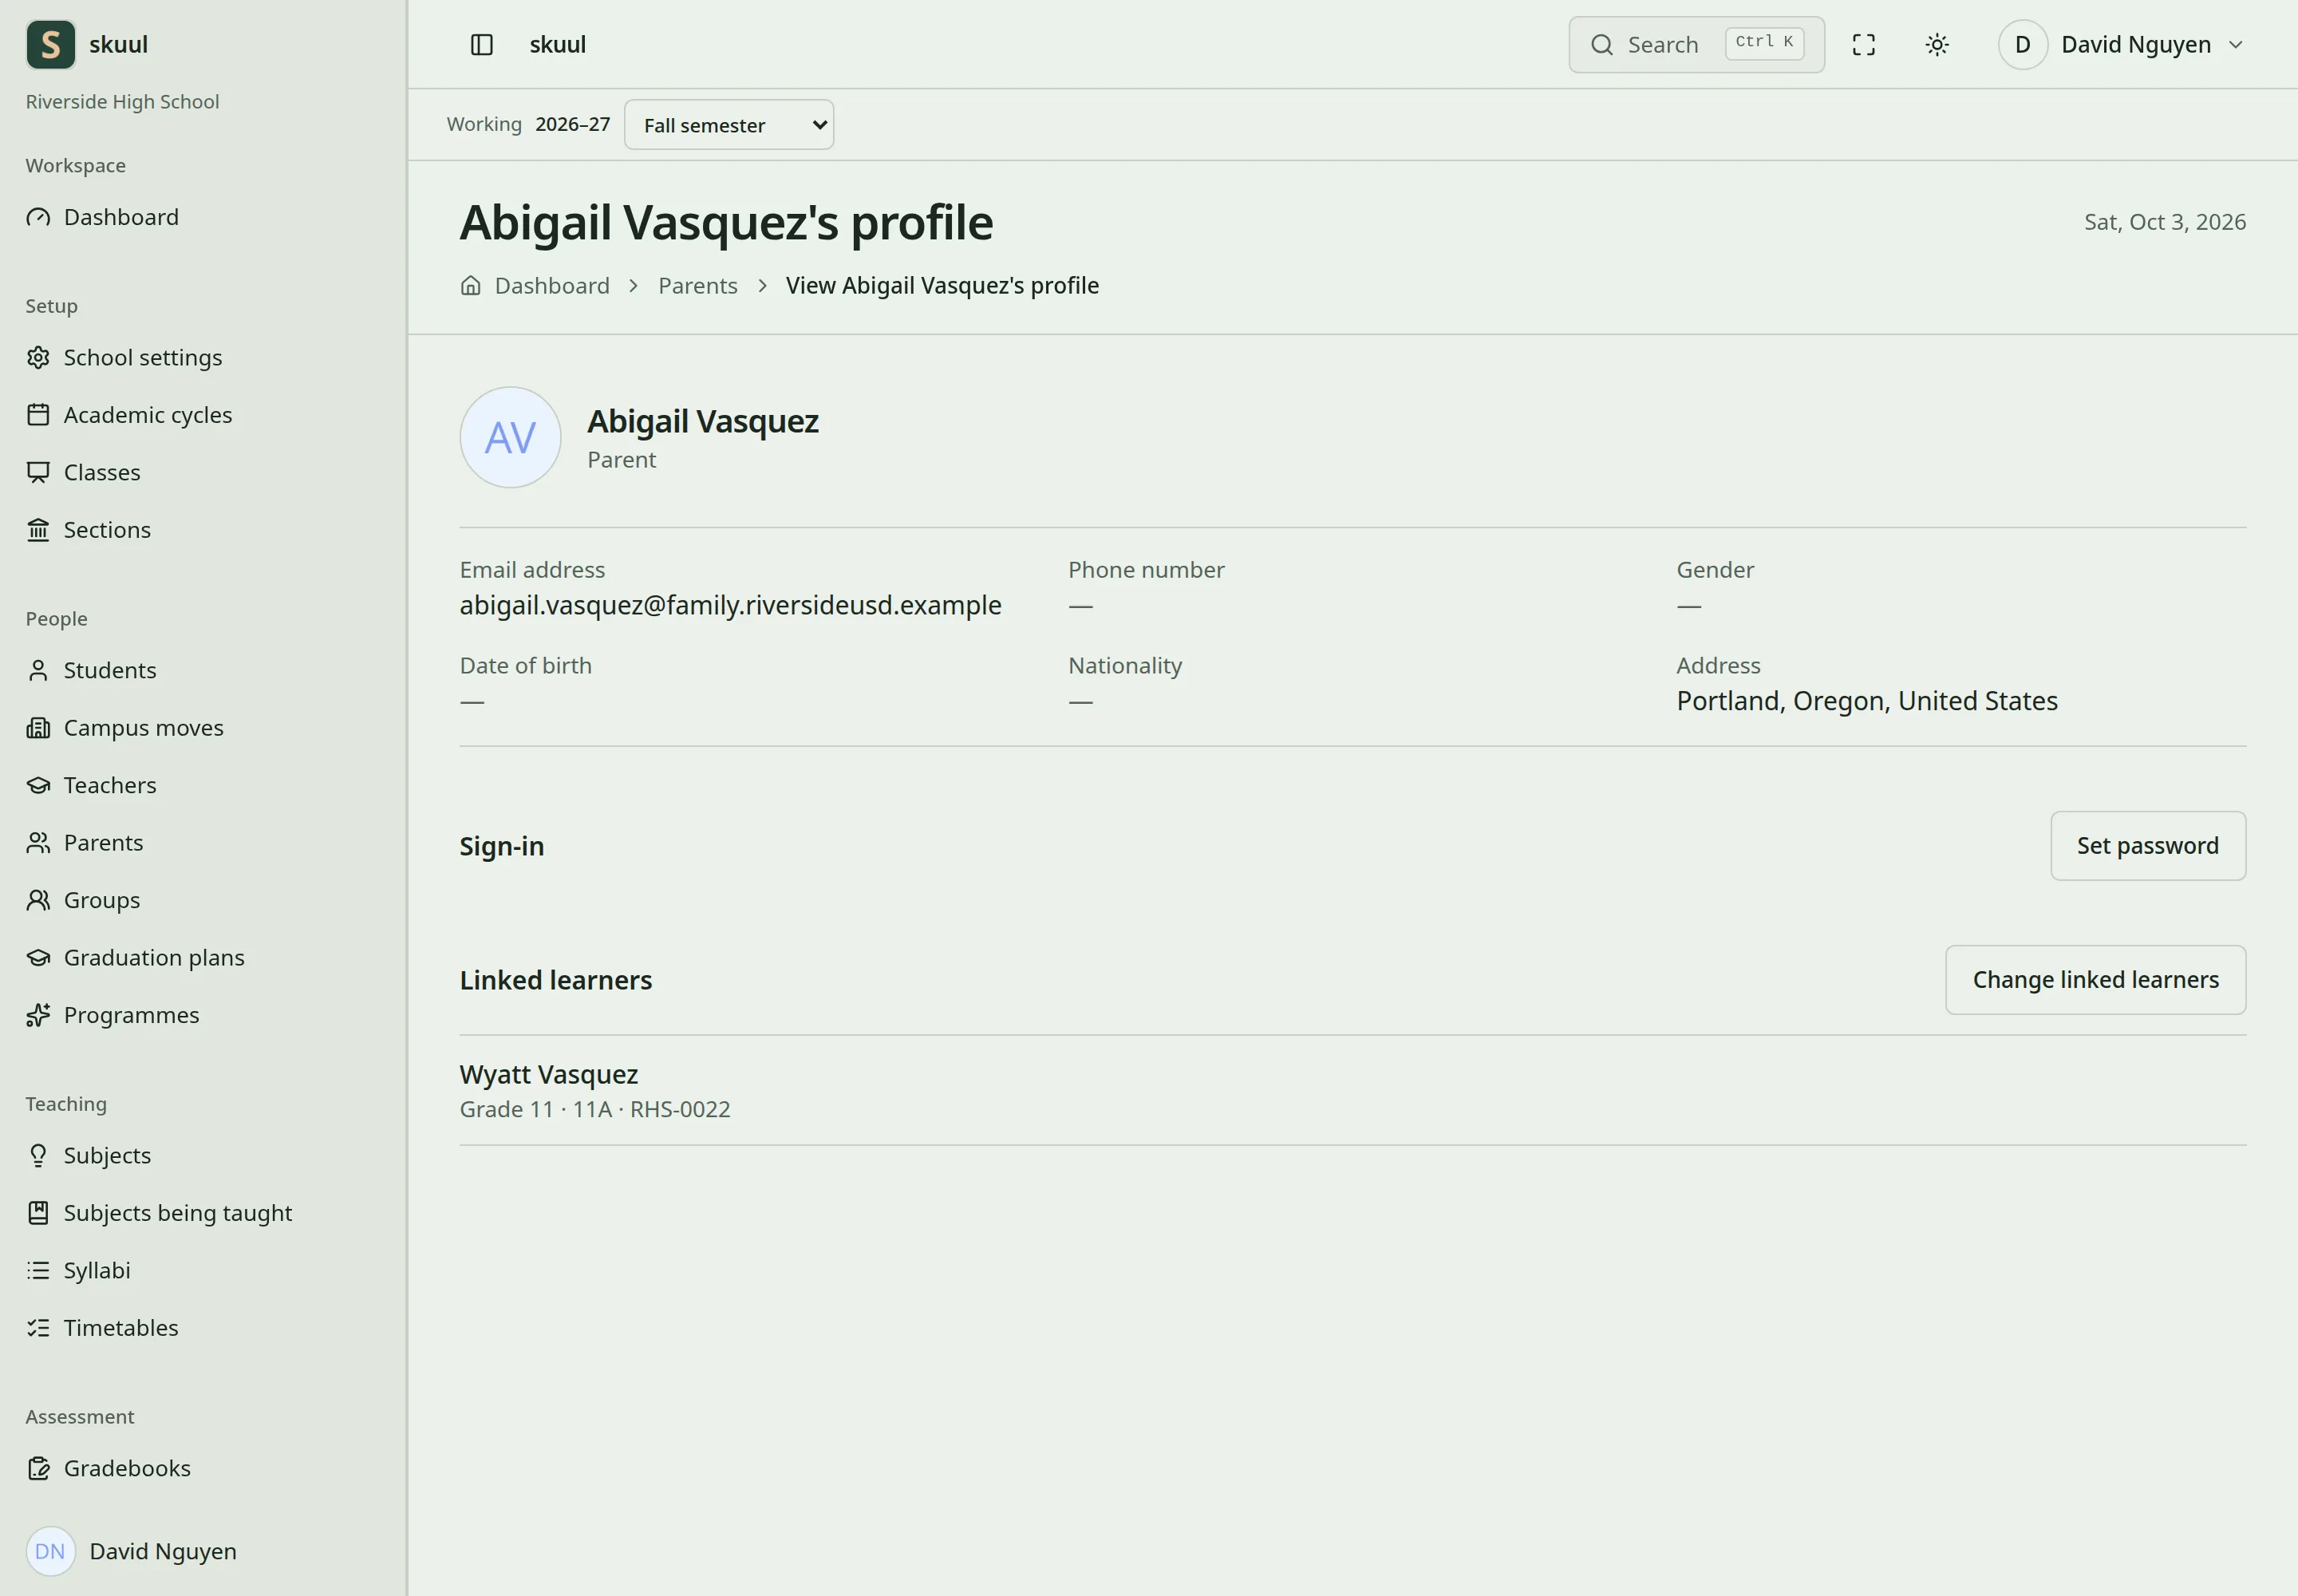Click the Parents people icon
The width and height of the screenshot is (2298, 1596).
coord(38,842)
